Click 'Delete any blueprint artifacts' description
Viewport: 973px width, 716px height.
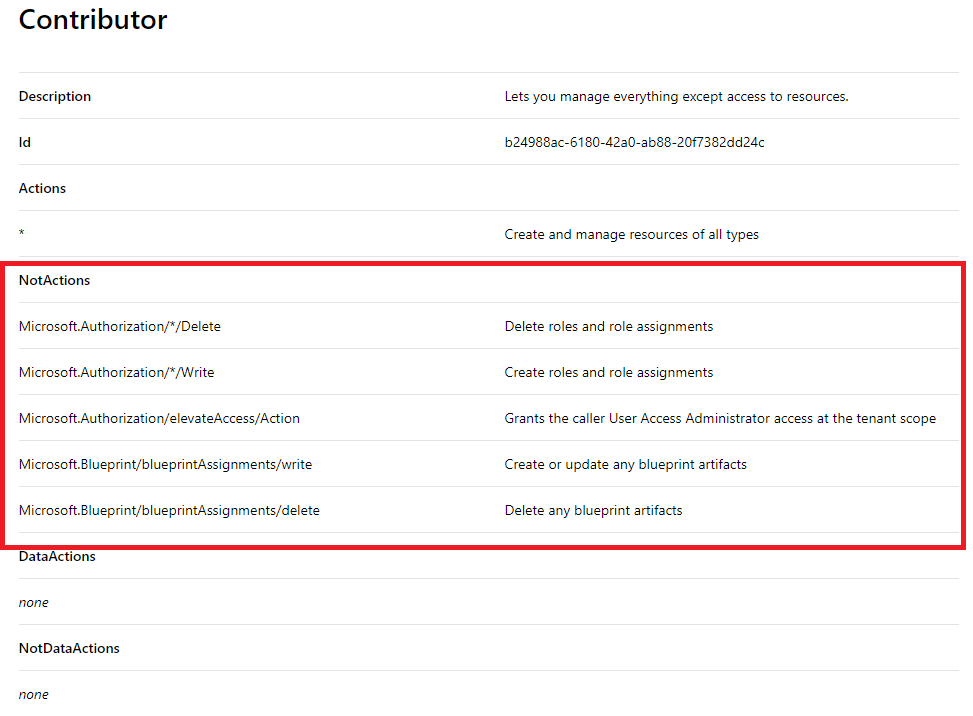click(x=593, y=510)
